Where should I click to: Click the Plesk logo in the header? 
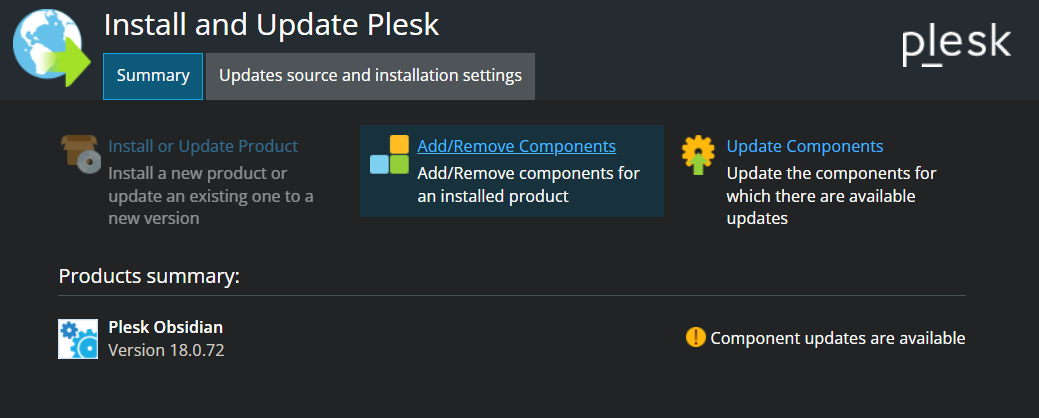[956, 44]
